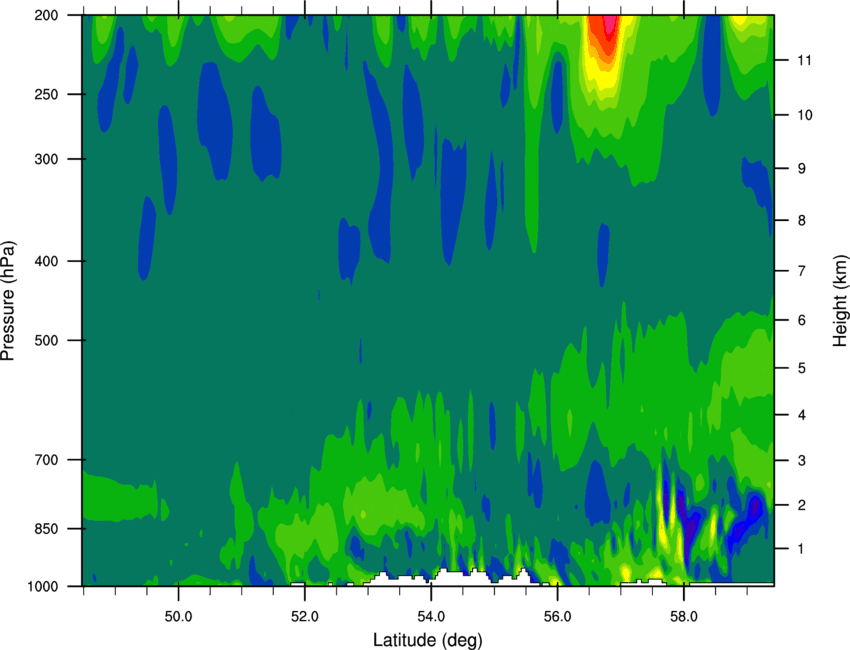Pick the height label 1 km
The image size is (850, 650).
(802, 549)
